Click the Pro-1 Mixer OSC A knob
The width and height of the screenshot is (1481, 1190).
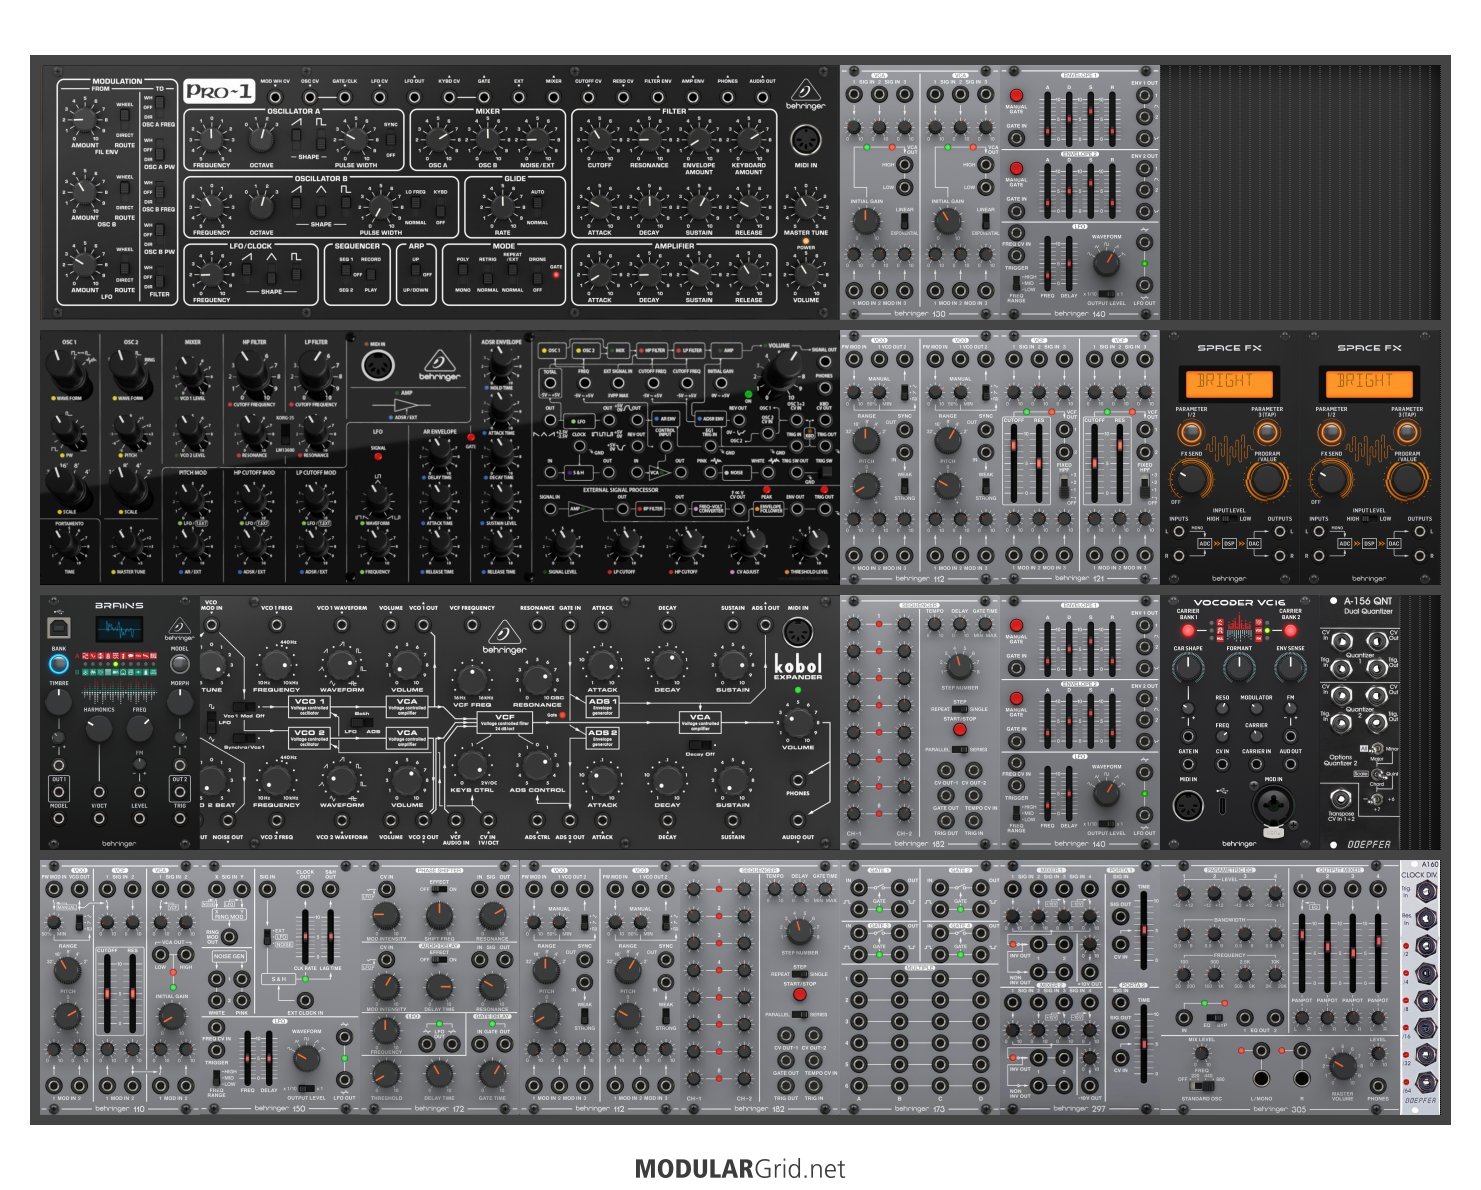coord(438,140)
